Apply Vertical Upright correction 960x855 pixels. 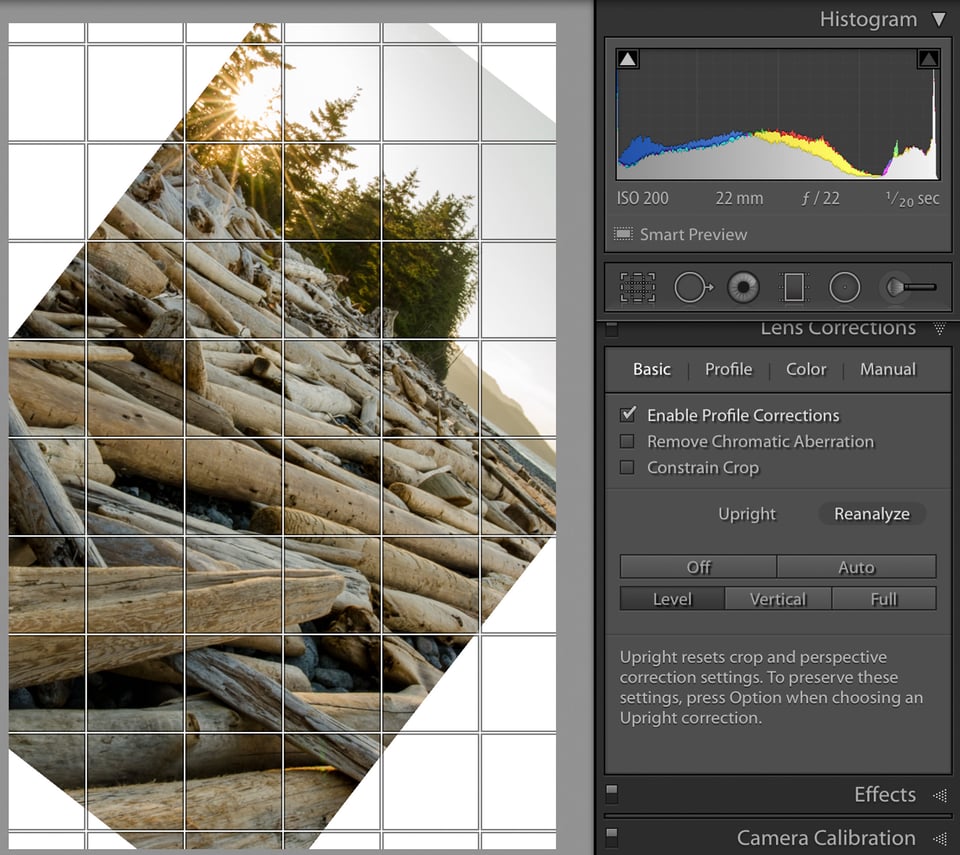tap(778, 599)
